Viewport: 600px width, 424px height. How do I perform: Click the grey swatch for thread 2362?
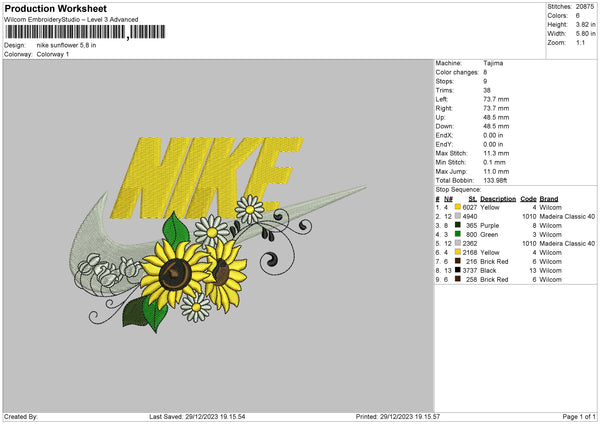point(458,243)
